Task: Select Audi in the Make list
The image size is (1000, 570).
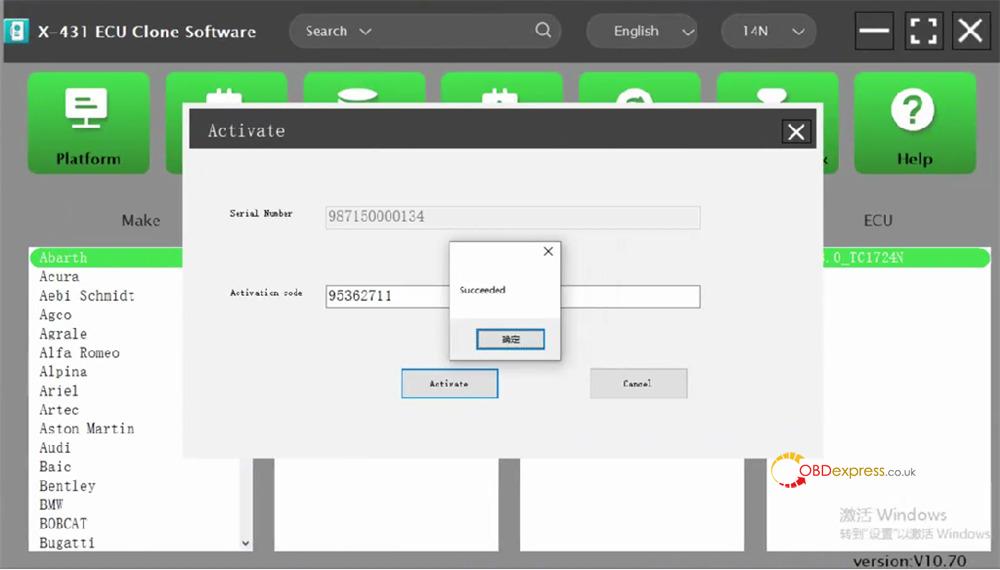Action: click(55, 448)
